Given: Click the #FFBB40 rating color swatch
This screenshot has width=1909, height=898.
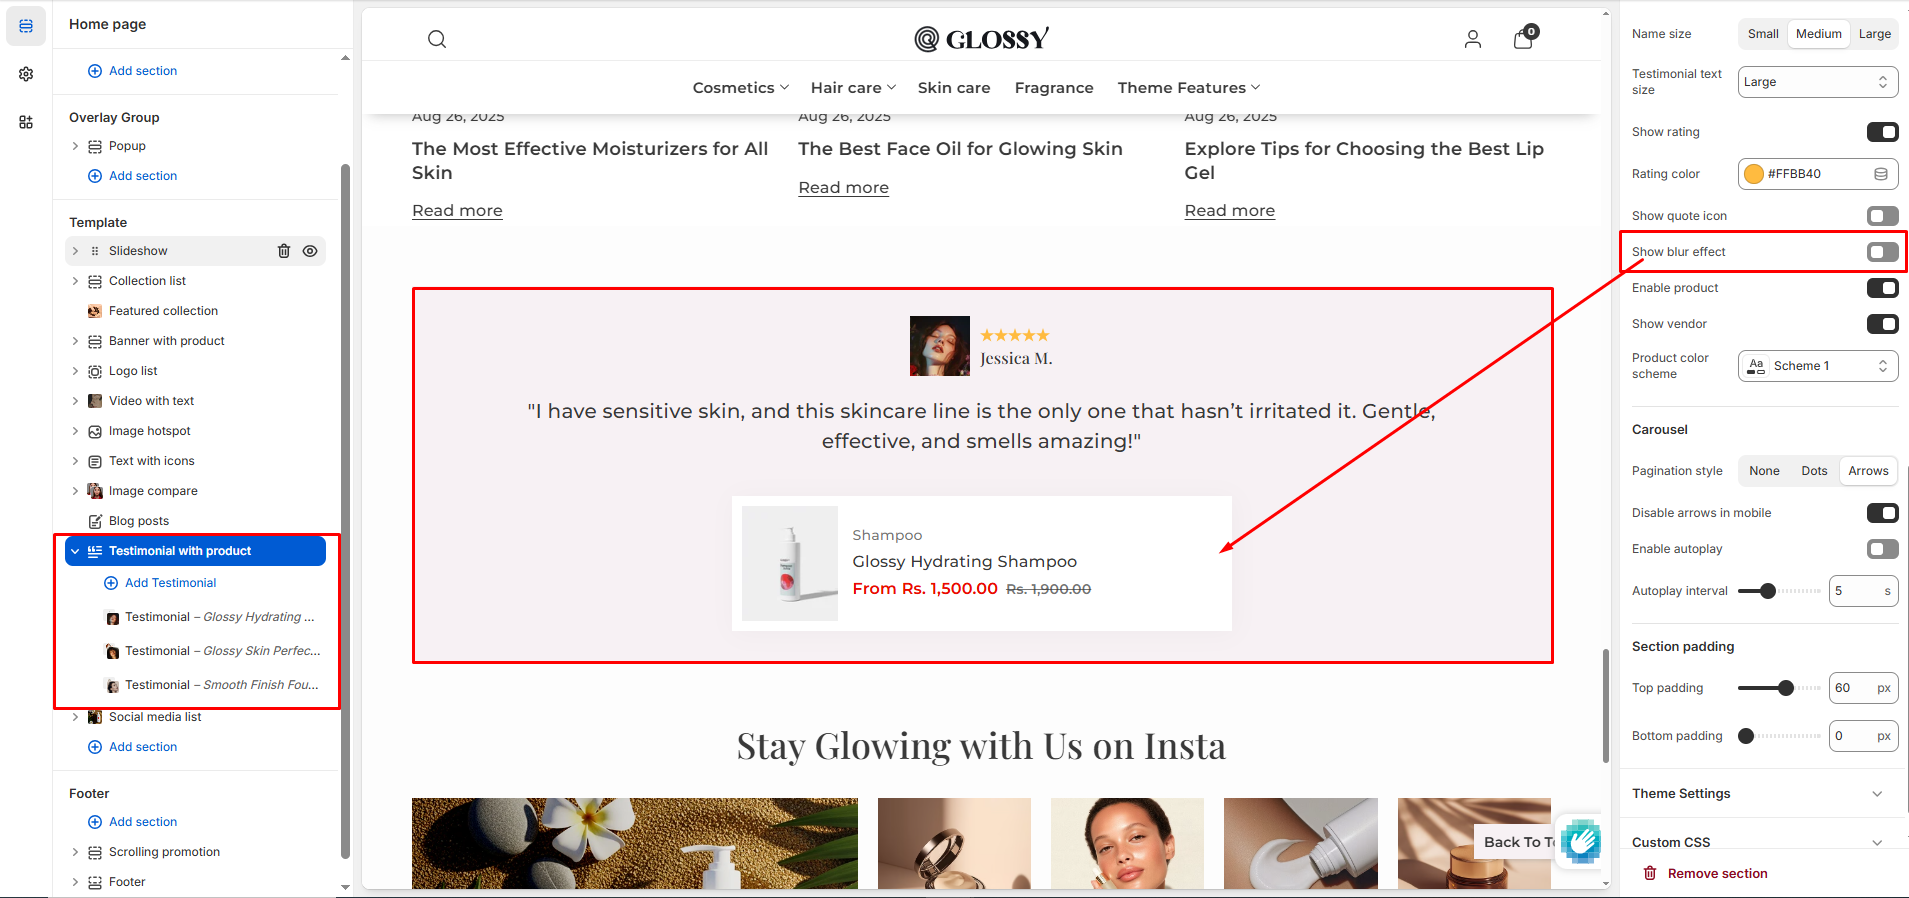Looking at the screenshot, I should pyautogui.click(x=1754, y=174).
